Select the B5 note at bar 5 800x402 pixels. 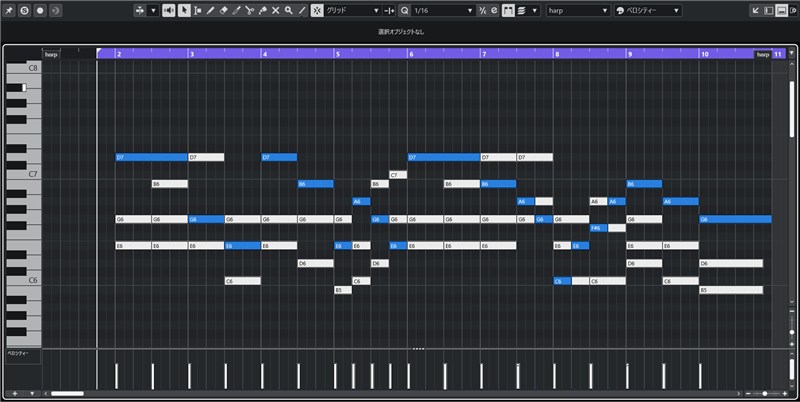[343, 290]
